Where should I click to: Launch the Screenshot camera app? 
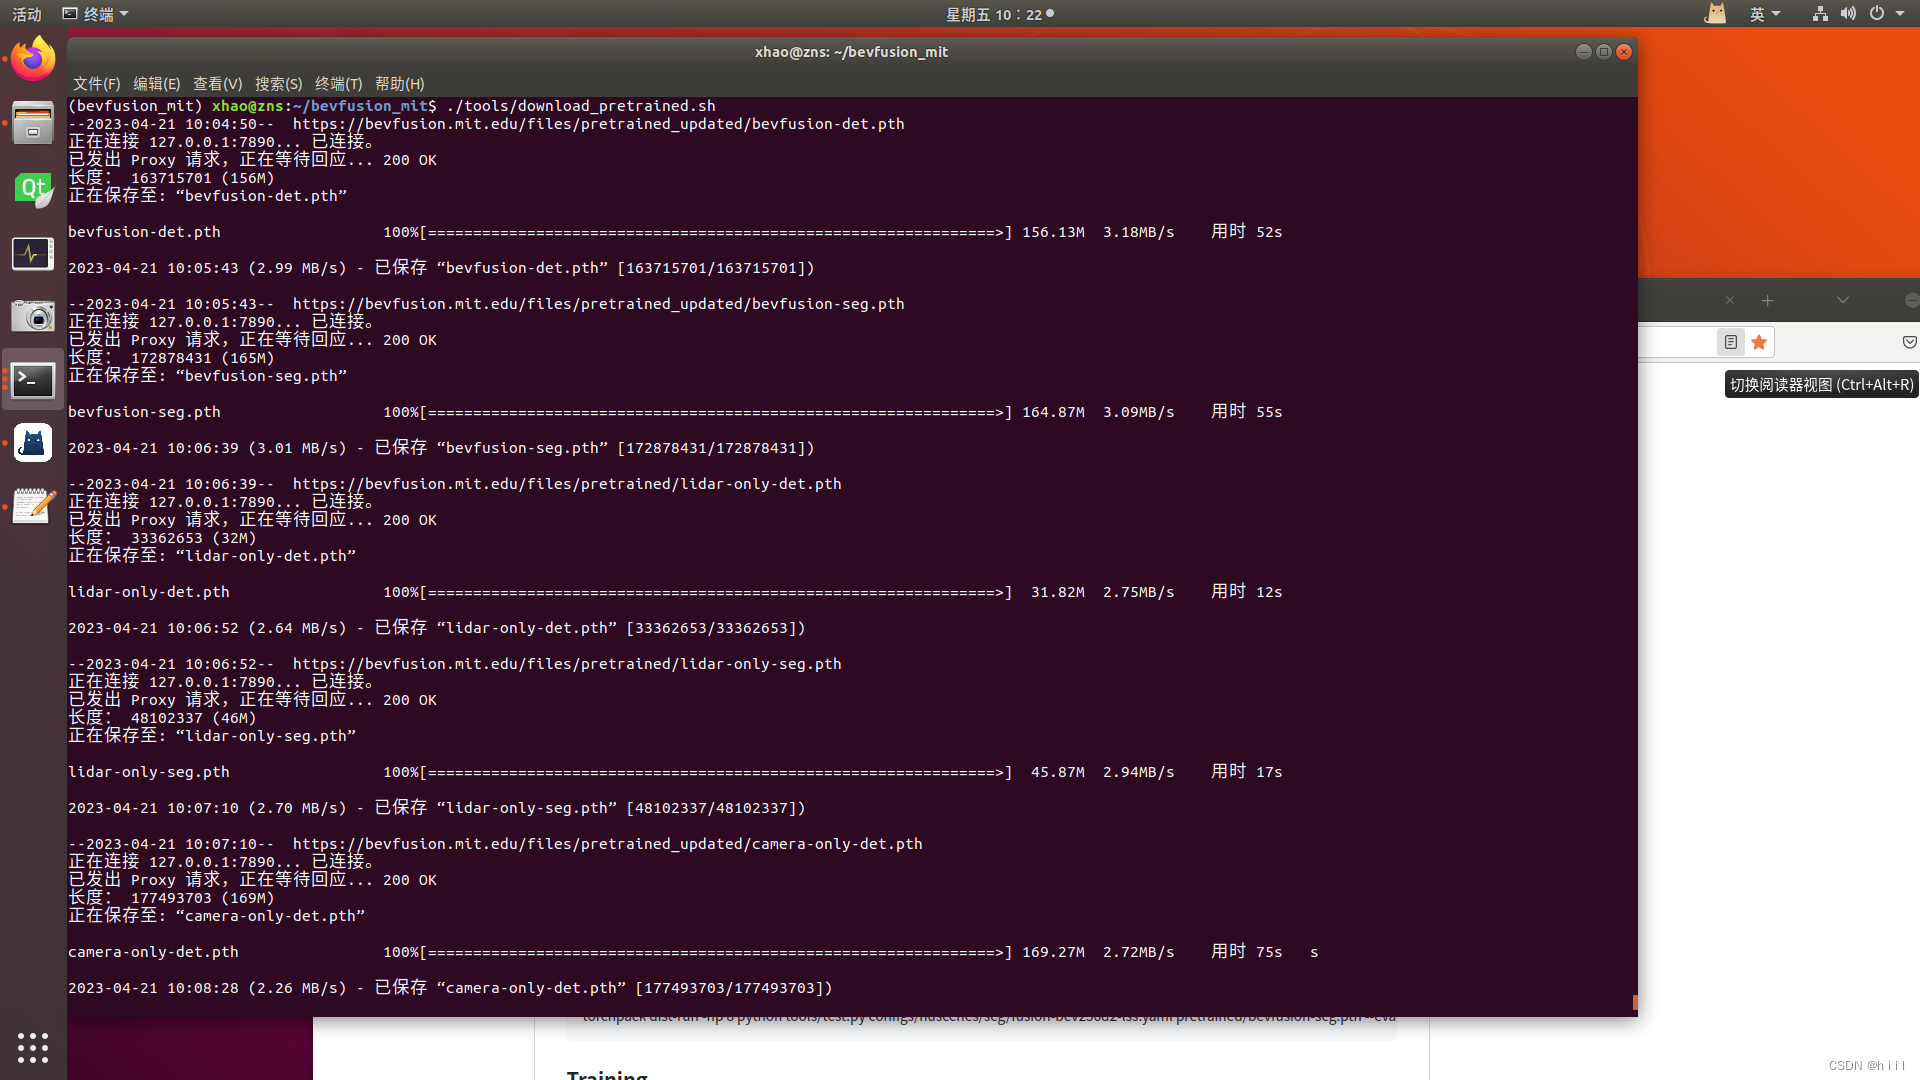(33, 317)
